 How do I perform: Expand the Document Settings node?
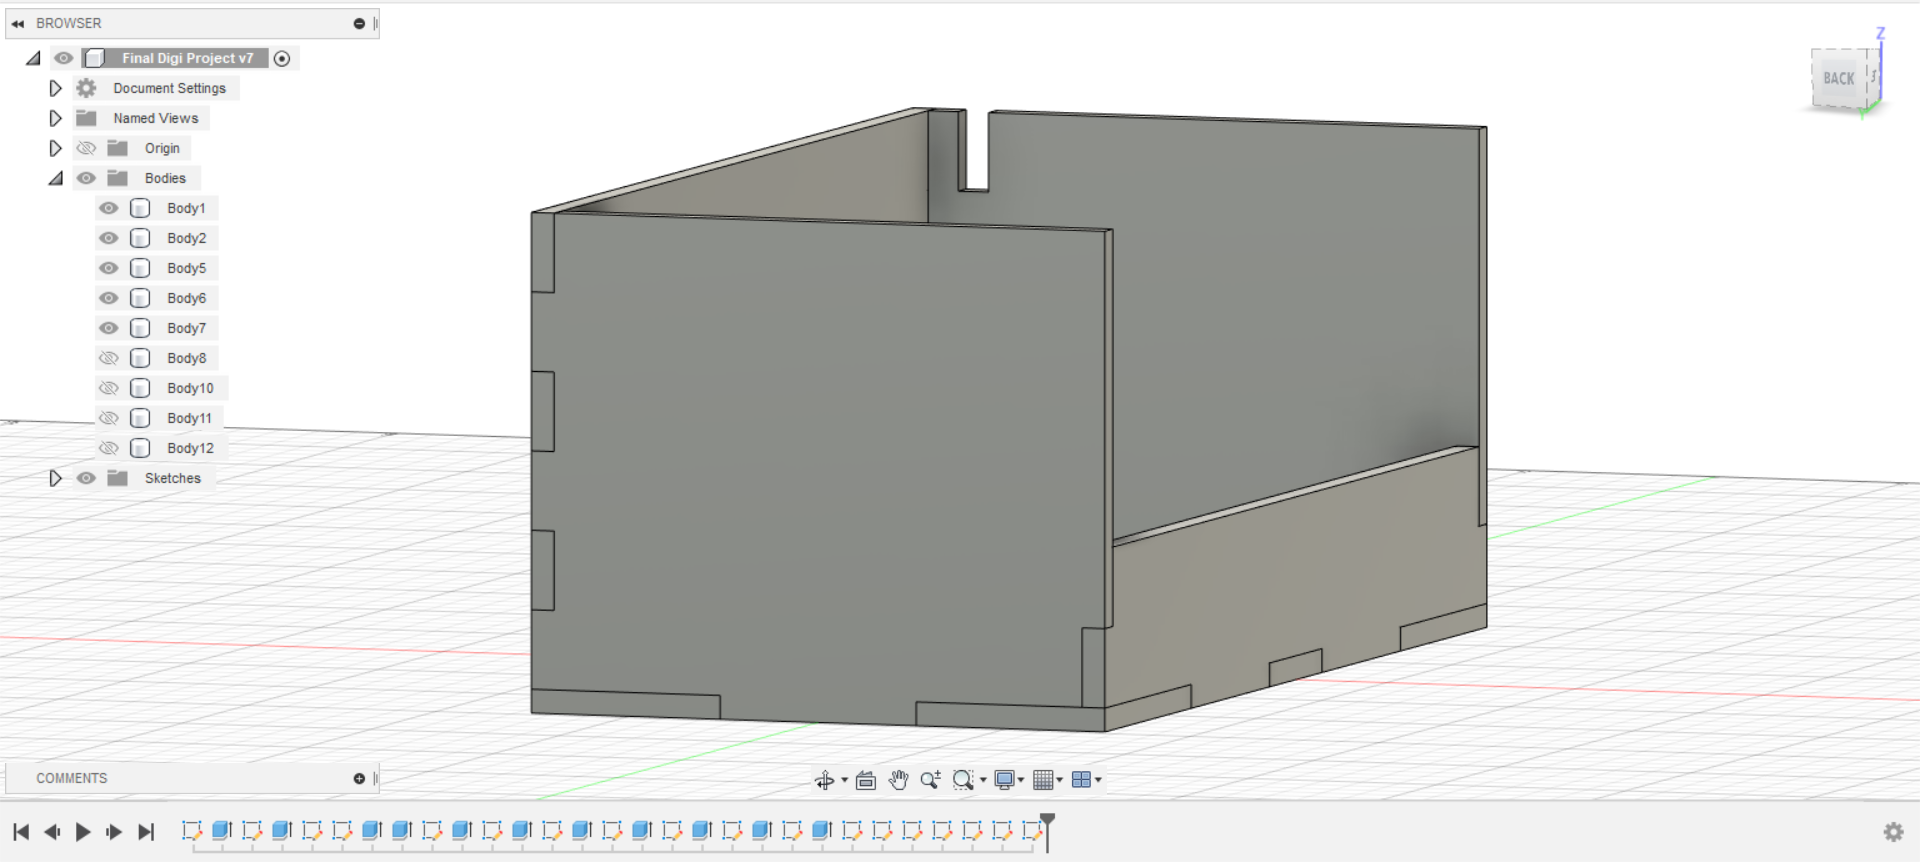(x=55, y=88)
